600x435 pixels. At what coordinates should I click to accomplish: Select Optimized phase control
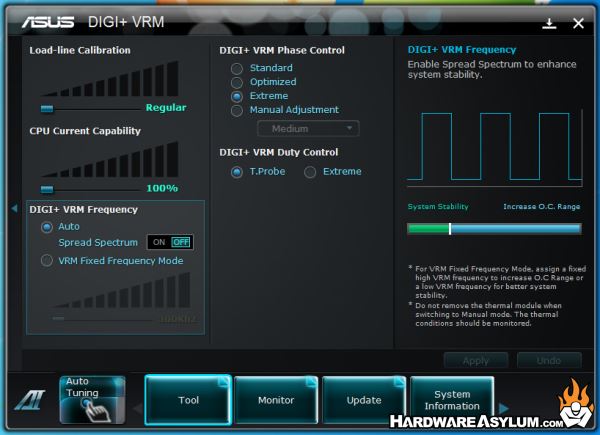tap(237, 82)
